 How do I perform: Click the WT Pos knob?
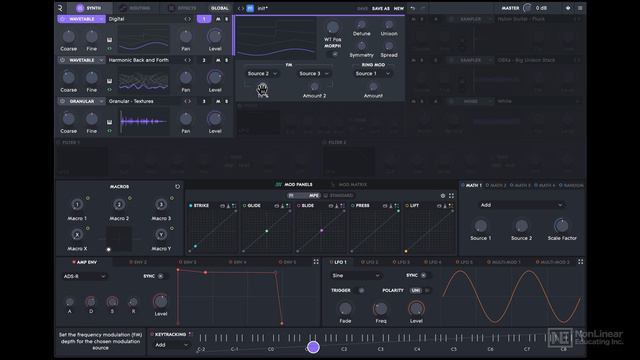(333, 28)
